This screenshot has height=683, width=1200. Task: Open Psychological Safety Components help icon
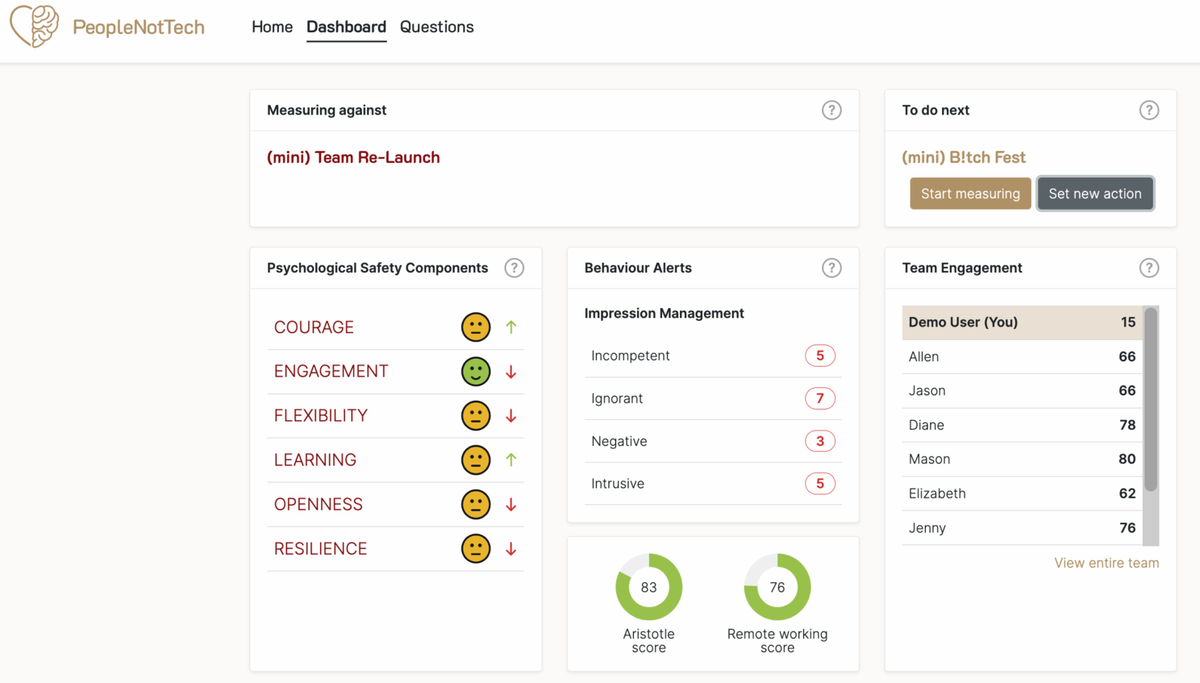click(514, 268)
